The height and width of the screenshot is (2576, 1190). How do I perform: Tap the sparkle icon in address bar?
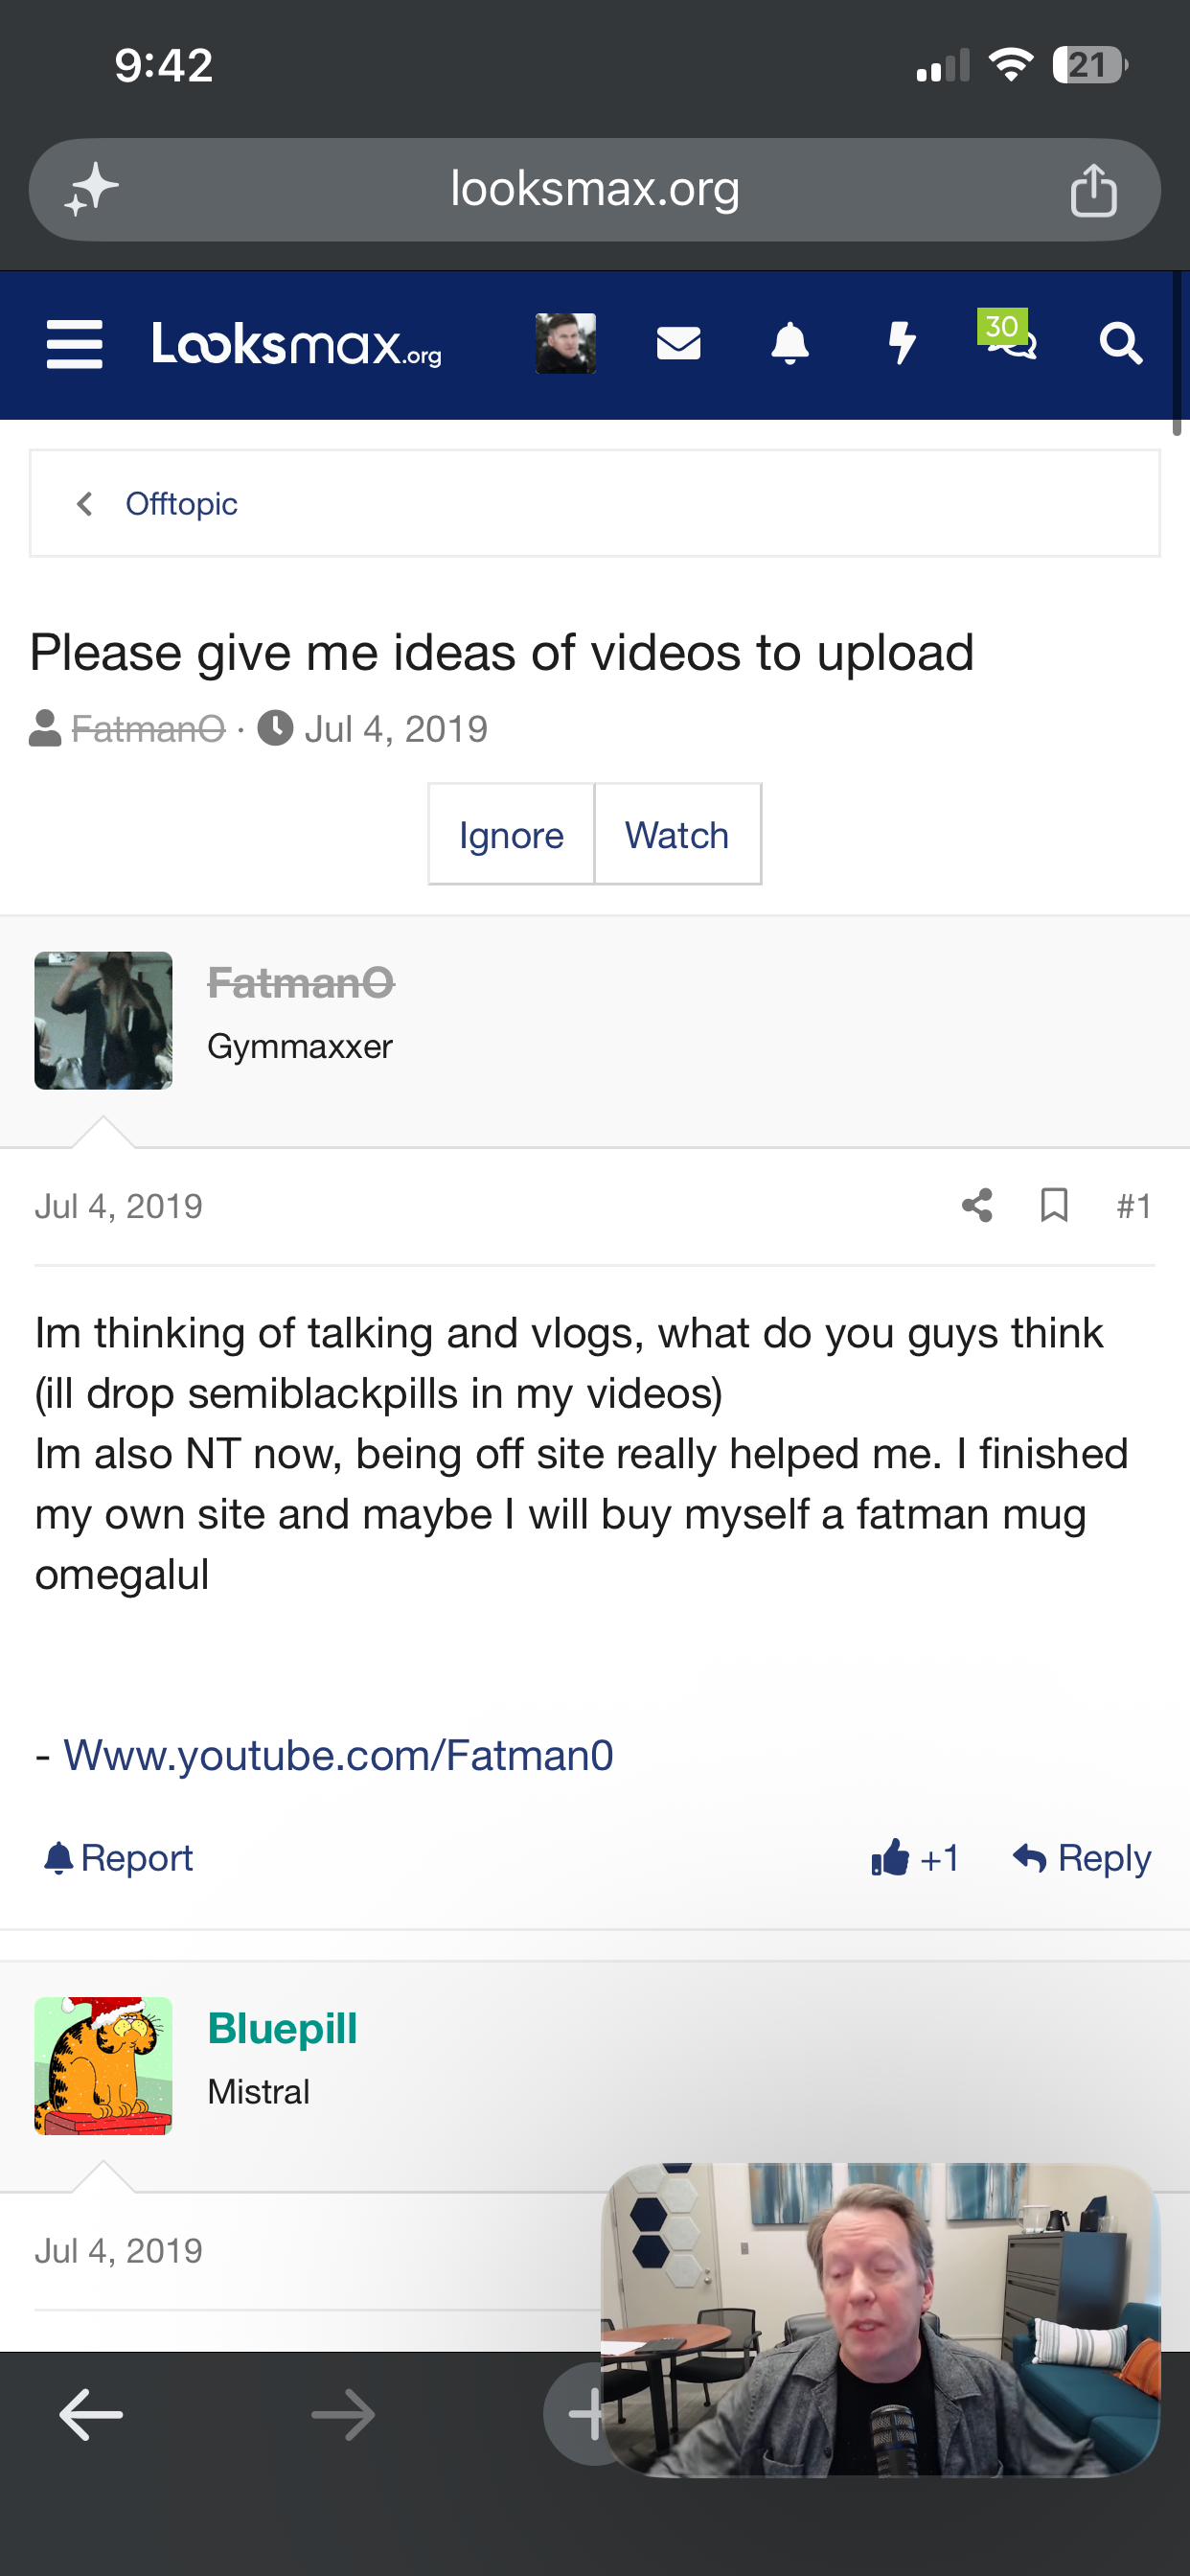pos(92,190)
